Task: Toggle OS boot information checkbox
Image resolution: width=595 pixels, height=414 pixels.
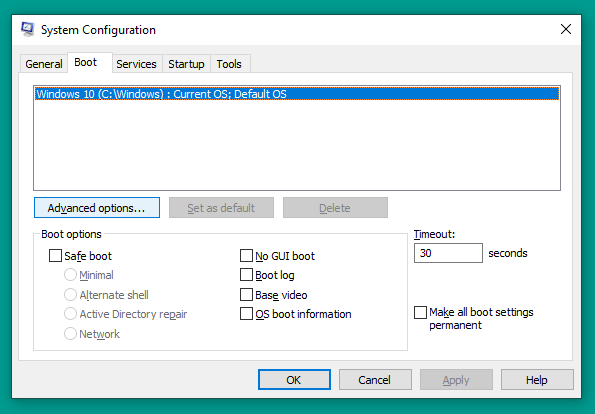Action: pos(246,314)
